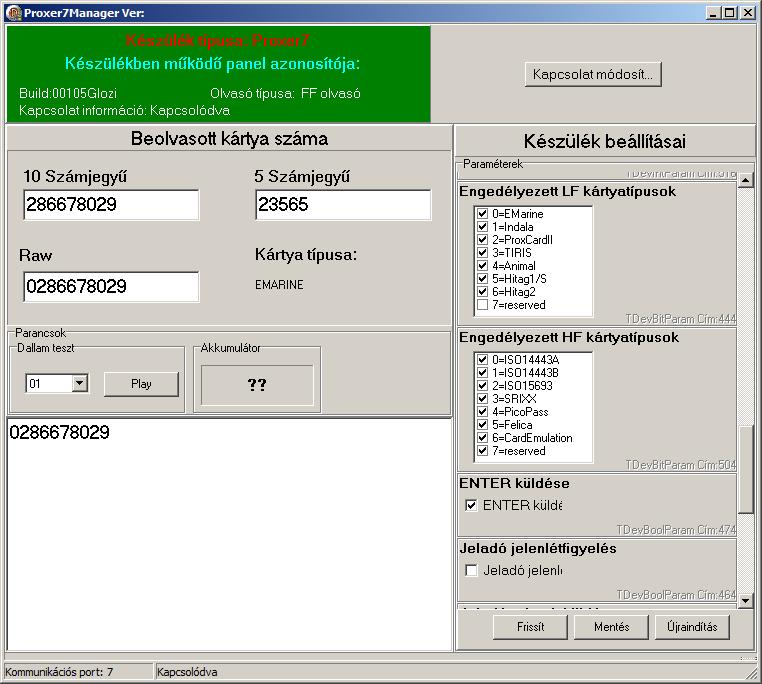This screenshot has height=684, width=762.
Task: Click the Beolvasott kártya száma heading
Action: pos(229,139)
